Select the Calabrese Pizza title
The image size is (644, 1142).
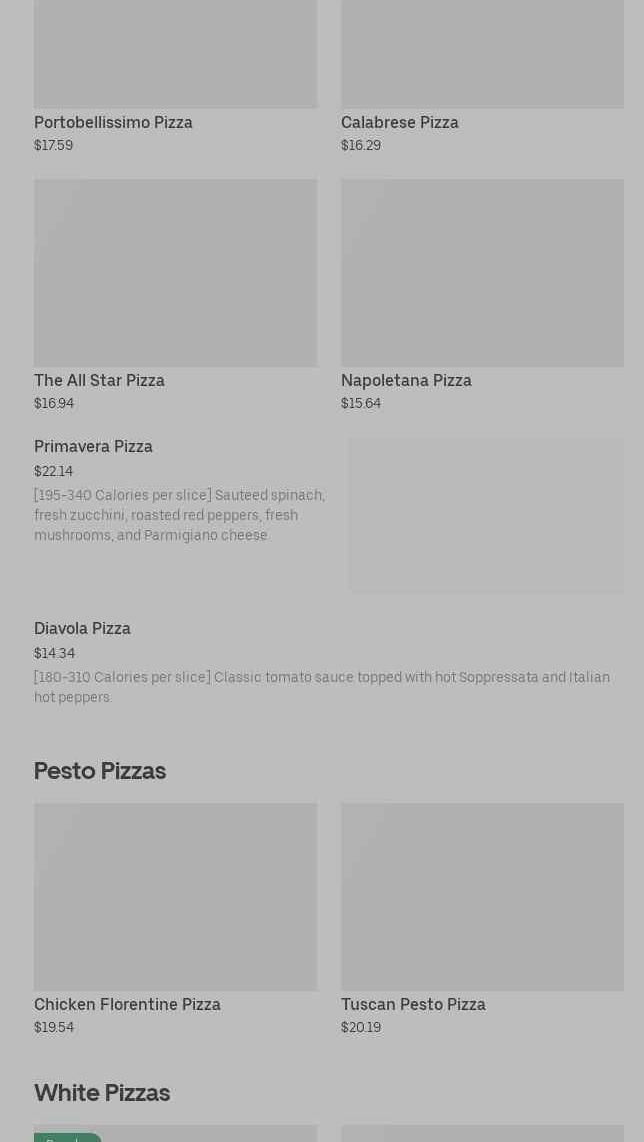399,123
